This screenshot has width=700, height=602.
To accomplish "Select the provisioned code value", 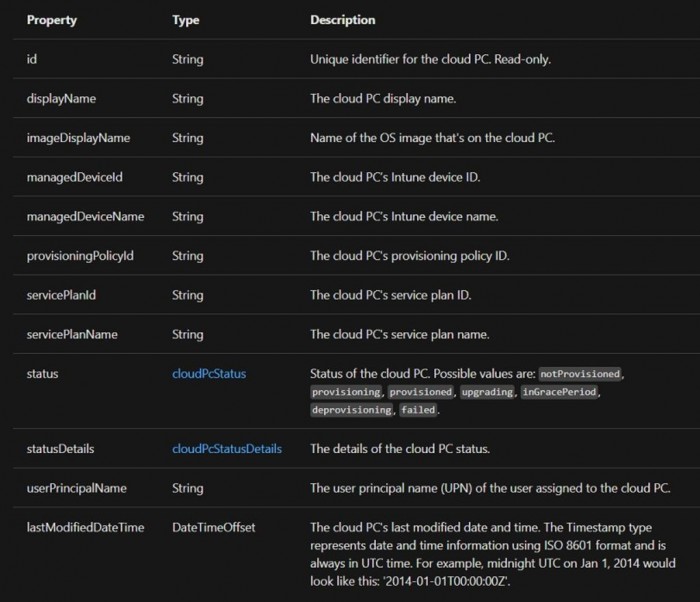I will tap(423, 392).
